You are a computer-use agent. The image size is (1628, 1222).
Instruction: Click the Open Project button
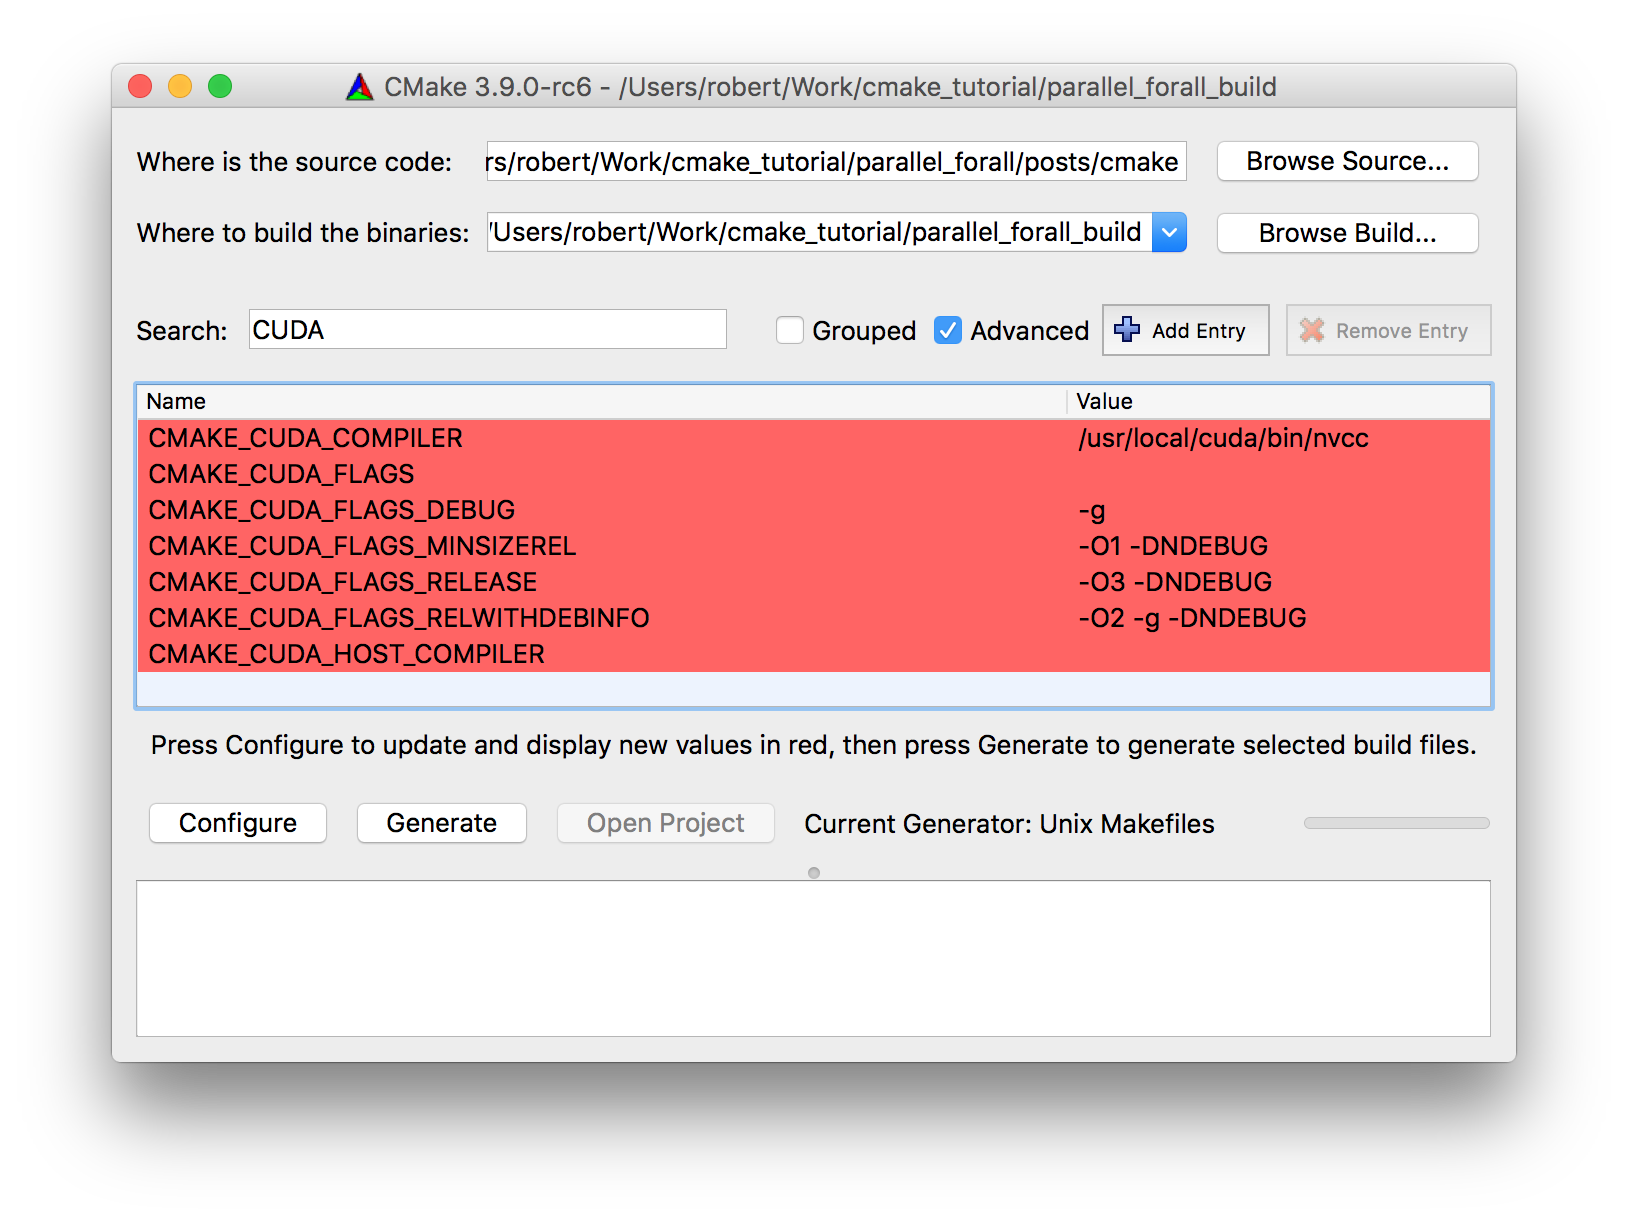[x=664, y=823]
